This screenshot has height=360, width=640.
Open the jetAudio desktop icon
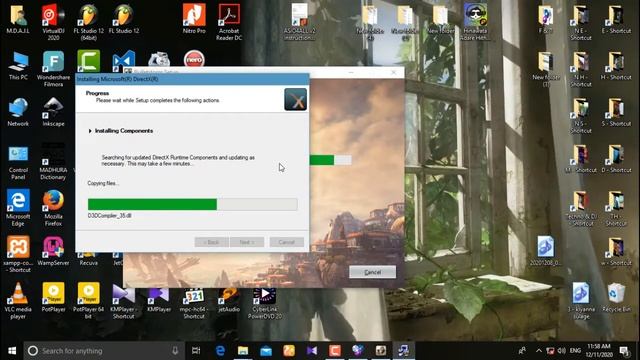tap(229, 301)
